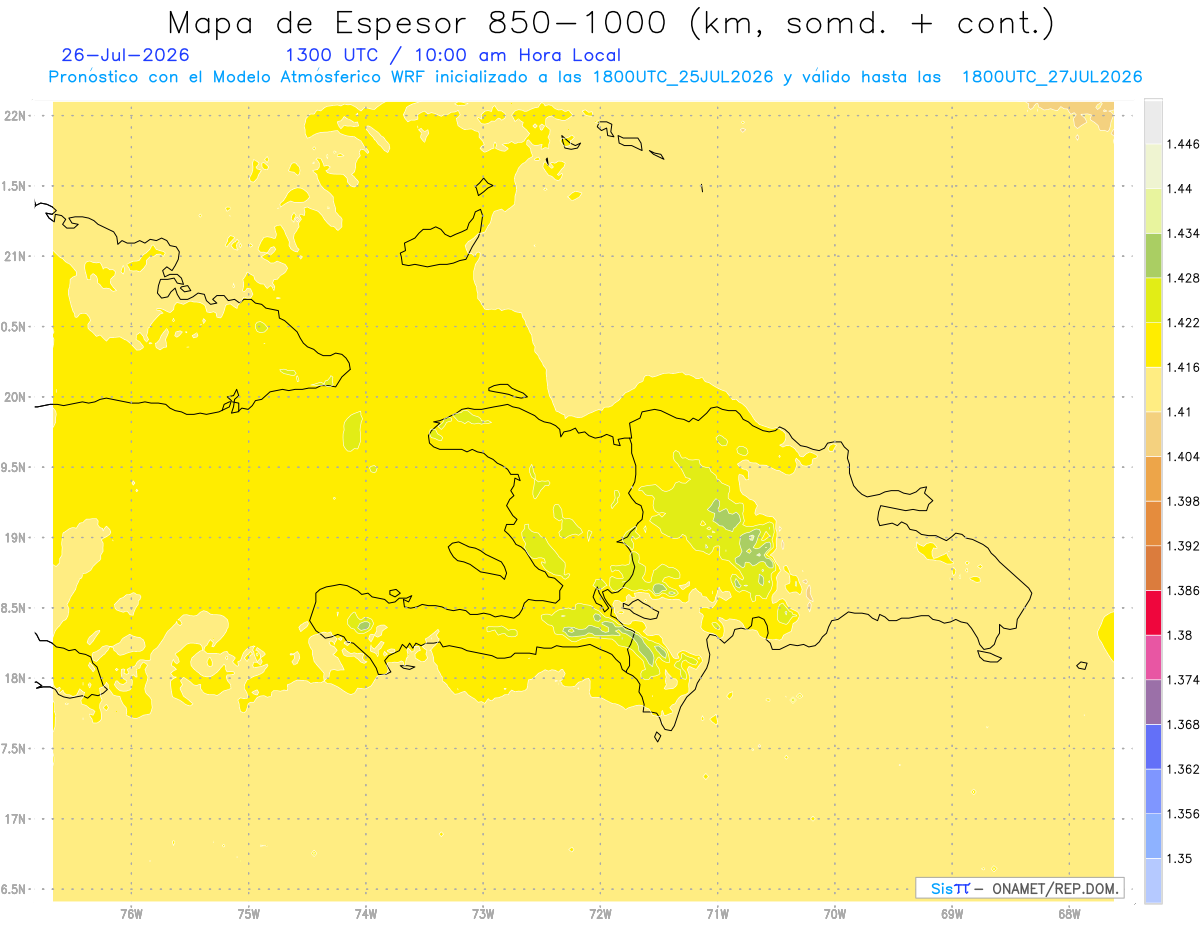
Task: Click the blue legend swatch between 1.362 and 1.368
Action: (1153, 746)
